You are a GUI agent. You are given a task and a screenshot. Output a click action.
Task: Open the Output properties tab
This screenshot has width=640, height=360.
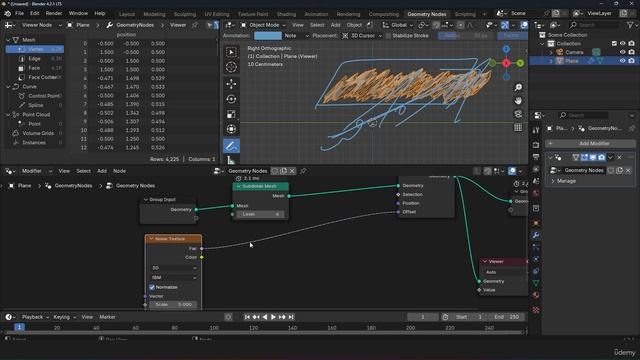(536, 157)
